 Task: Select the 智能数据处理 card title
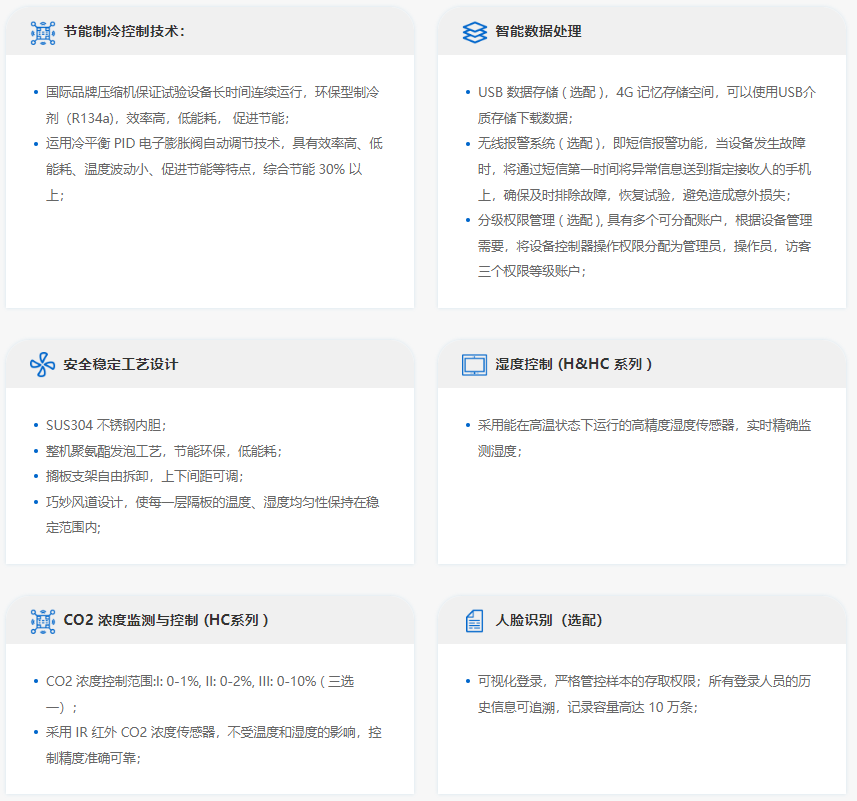(x=538, y=31)
